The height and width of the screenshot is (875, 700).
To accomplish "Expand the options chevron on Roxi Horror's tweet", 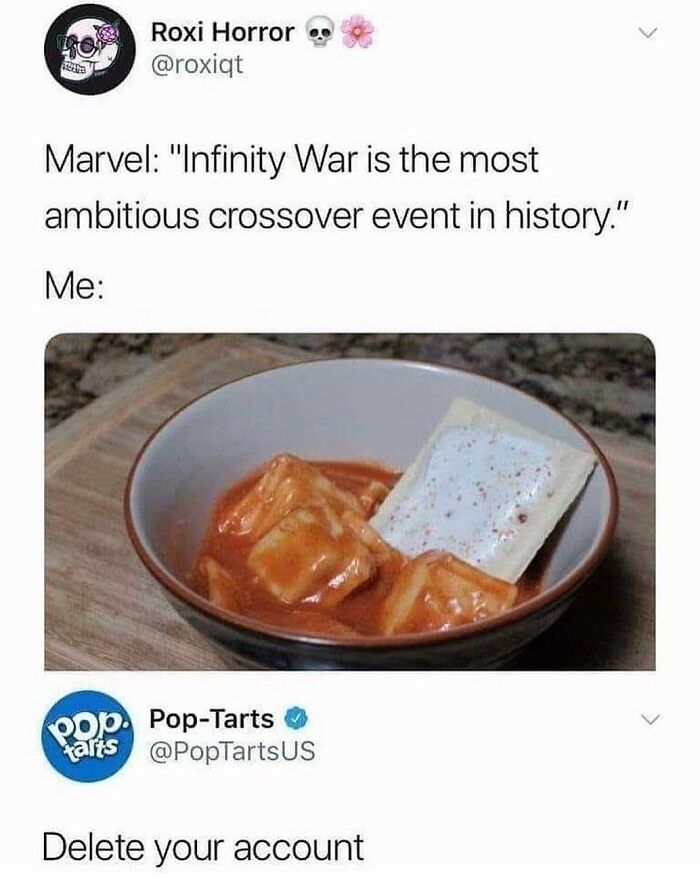I will pyautogui.click(x=648, y=33).
